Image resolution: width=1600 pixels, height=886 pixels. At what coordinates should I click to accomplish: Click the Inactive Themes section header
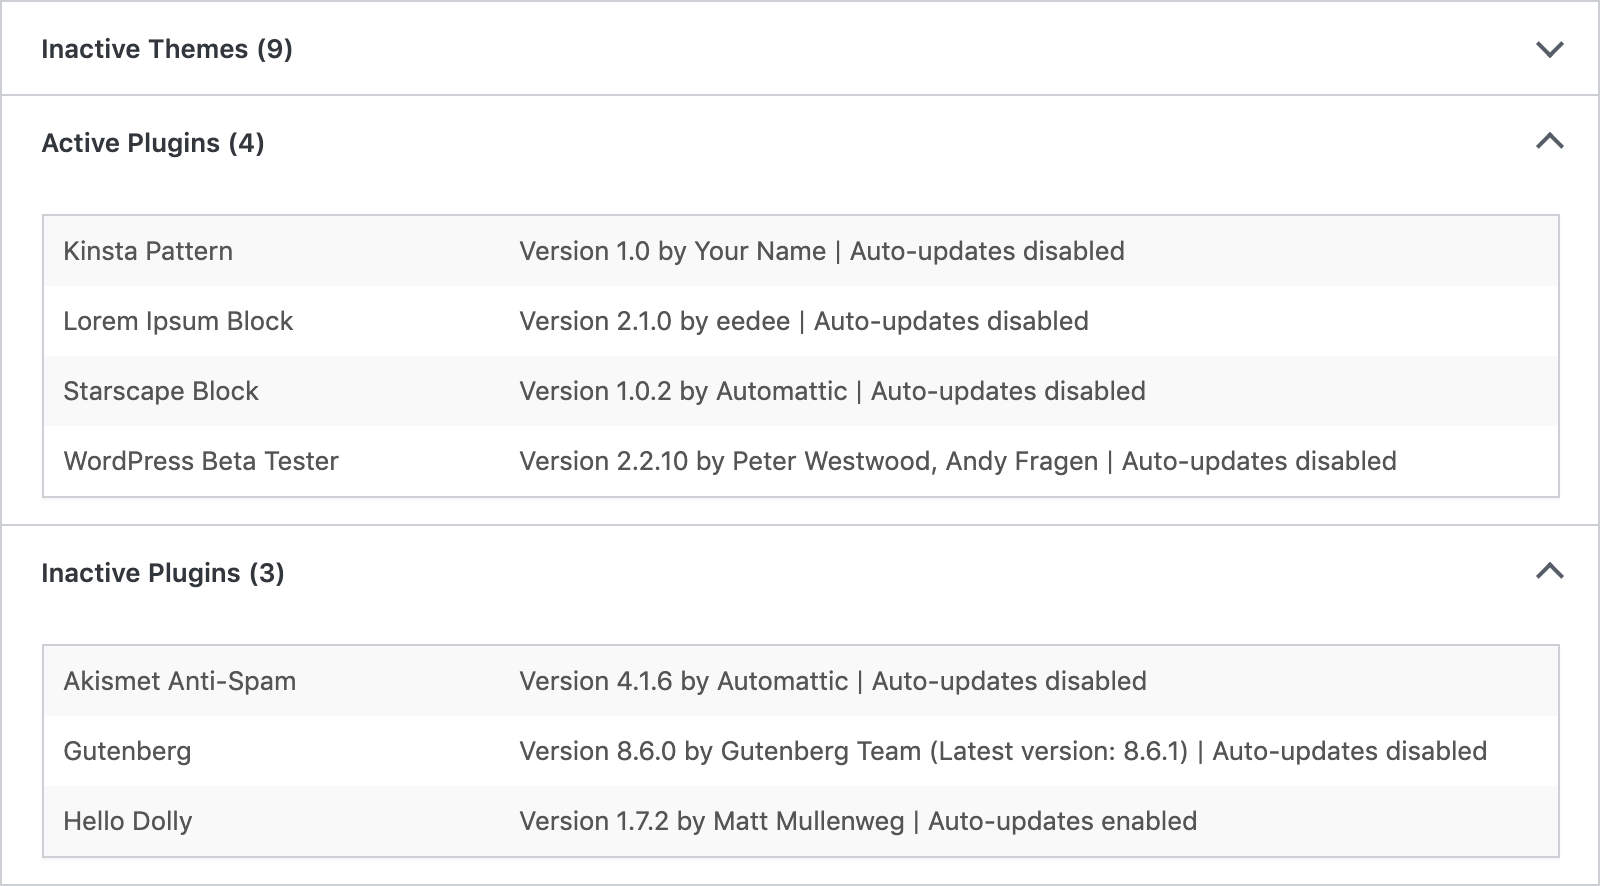pyautogui.click(x=166, y=47)
